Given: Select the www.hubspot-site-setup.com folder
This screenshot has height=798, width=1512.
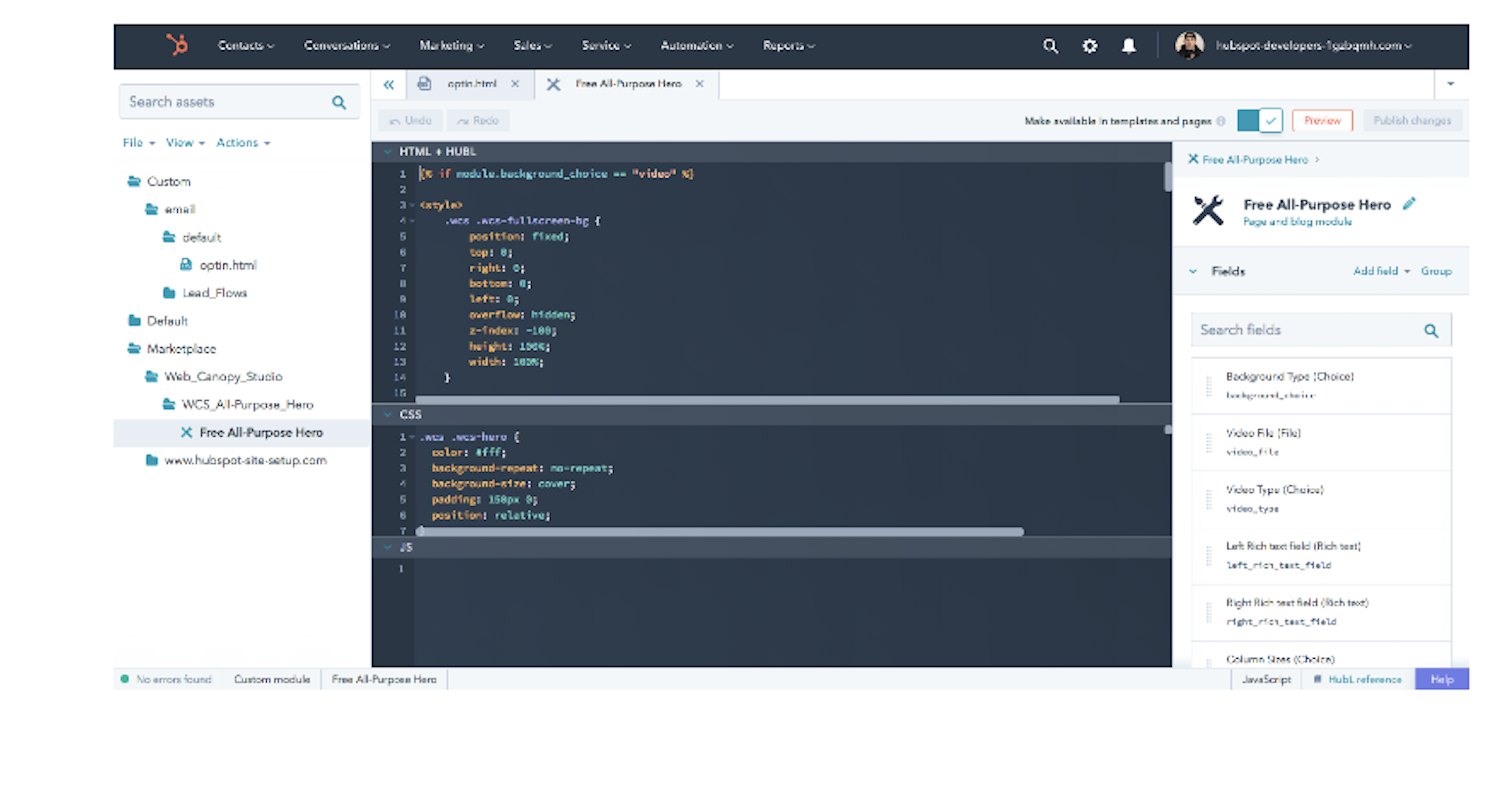Looking at the screenshot, I should click(x=236, y=461).
